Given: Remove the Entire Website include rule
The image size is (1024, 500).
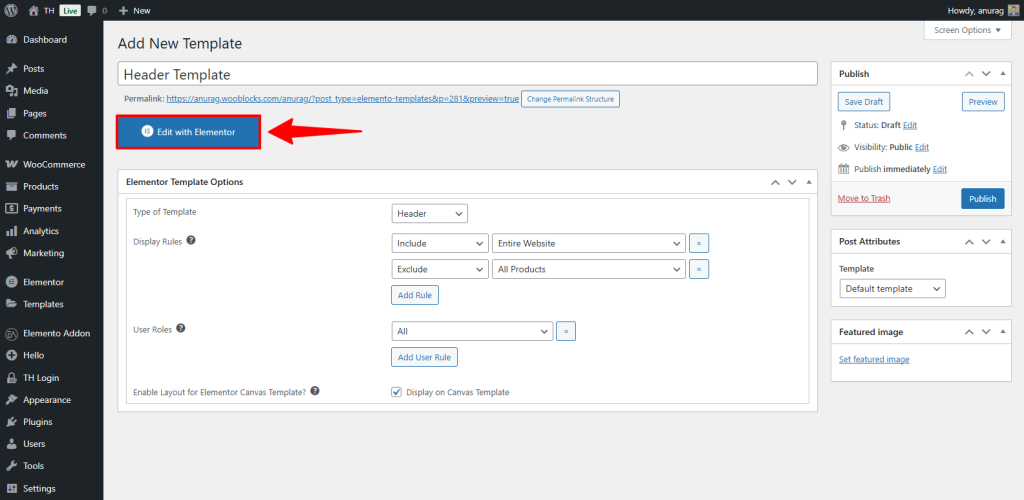Looking at the screenshot, I should point(700,243).
